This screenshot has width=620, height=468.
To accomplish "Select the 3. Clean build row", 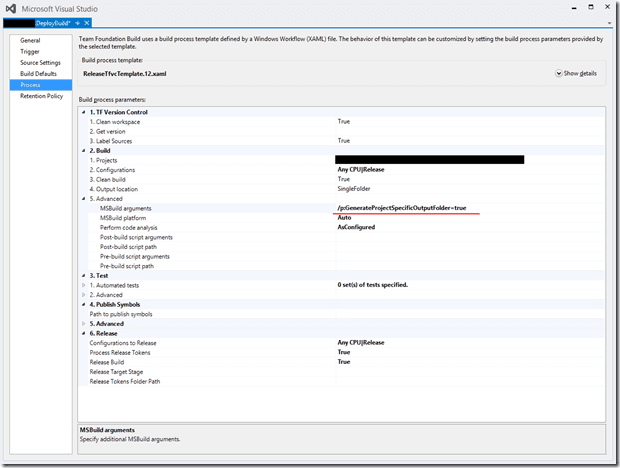I will [342, 179].
